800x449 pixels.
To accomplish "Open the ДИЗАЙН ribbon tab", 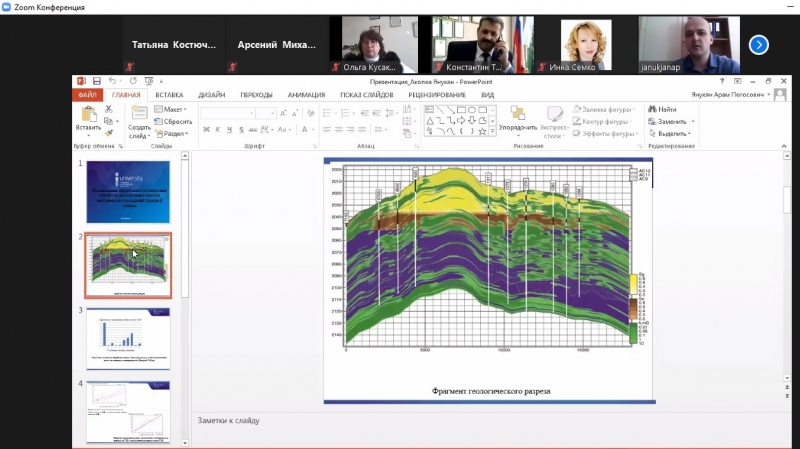I will [211, 95].
